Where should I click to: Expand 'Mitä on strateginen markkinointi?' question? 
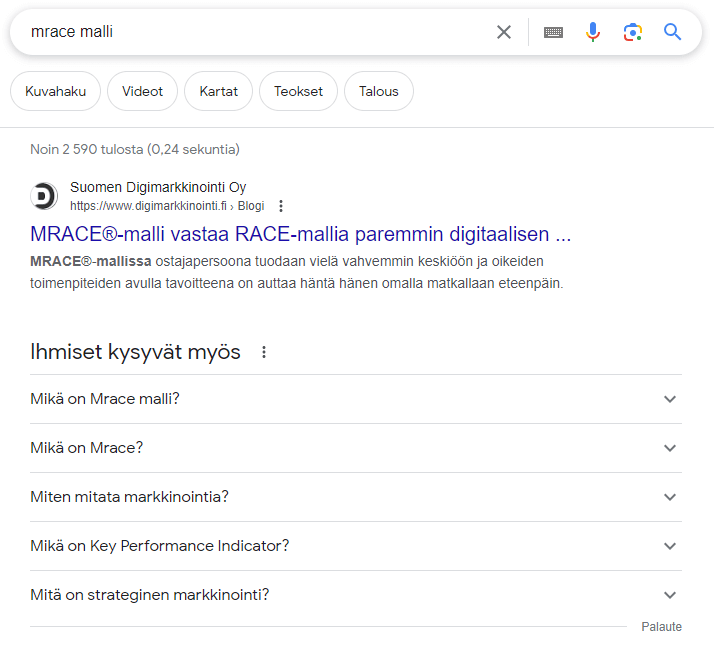pos(356,595)
